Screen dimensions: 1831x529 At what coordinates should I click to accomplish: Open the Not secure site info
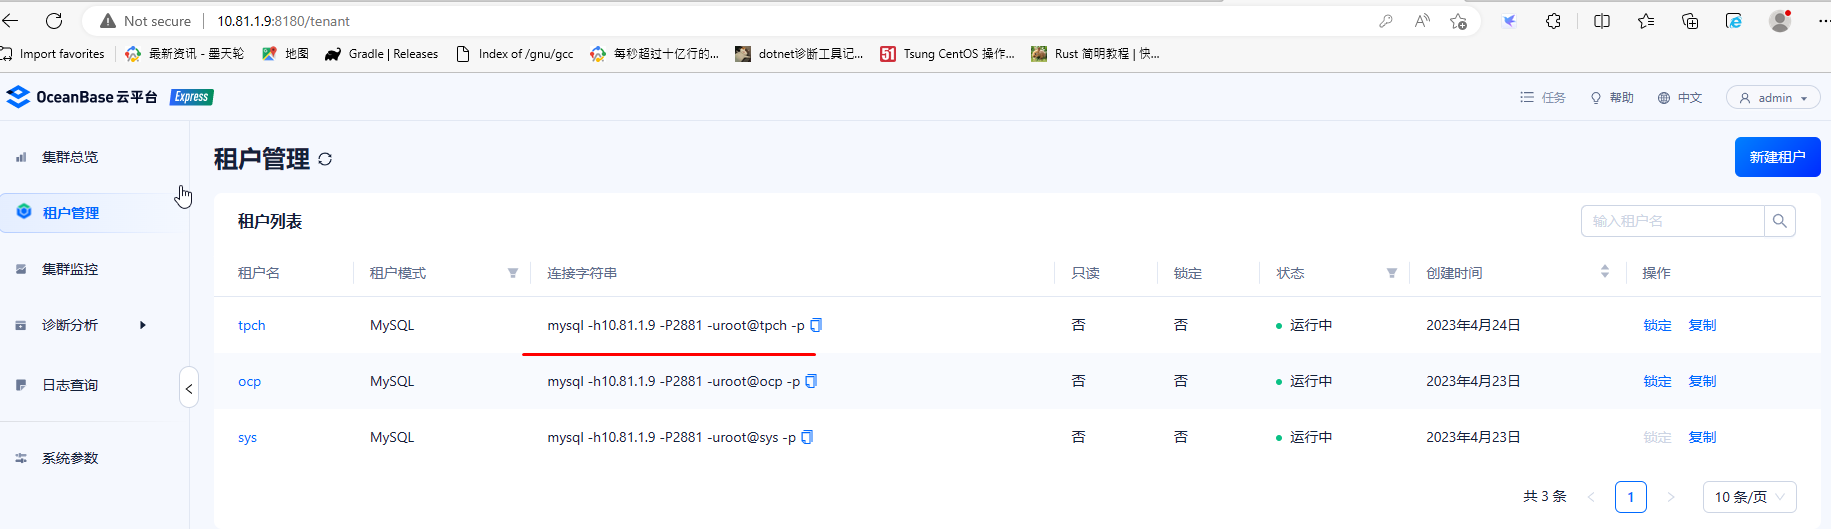[x=146, y=21]
